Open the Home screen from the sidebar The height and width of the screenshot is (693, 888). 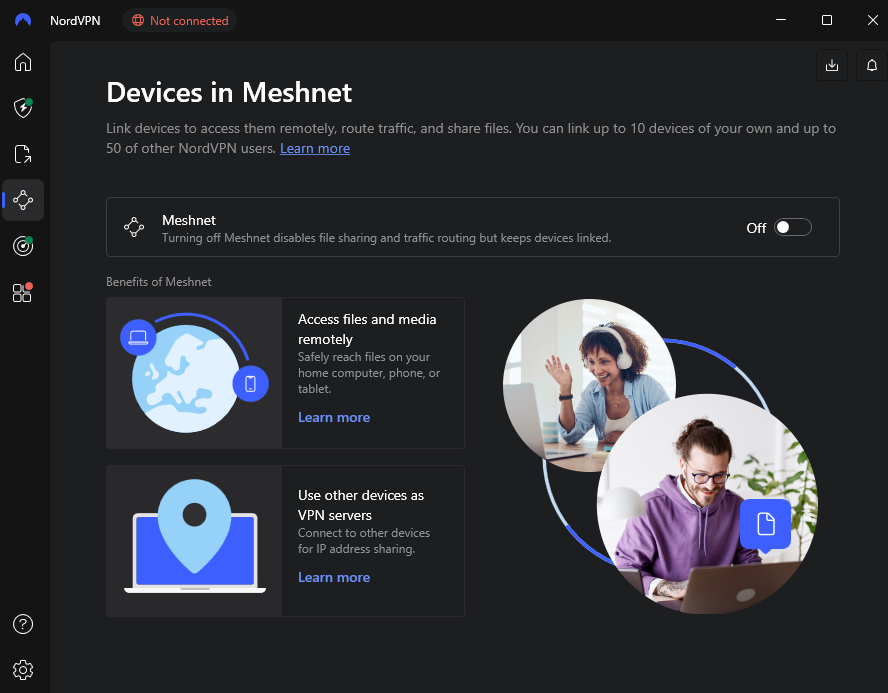point(23,62)
